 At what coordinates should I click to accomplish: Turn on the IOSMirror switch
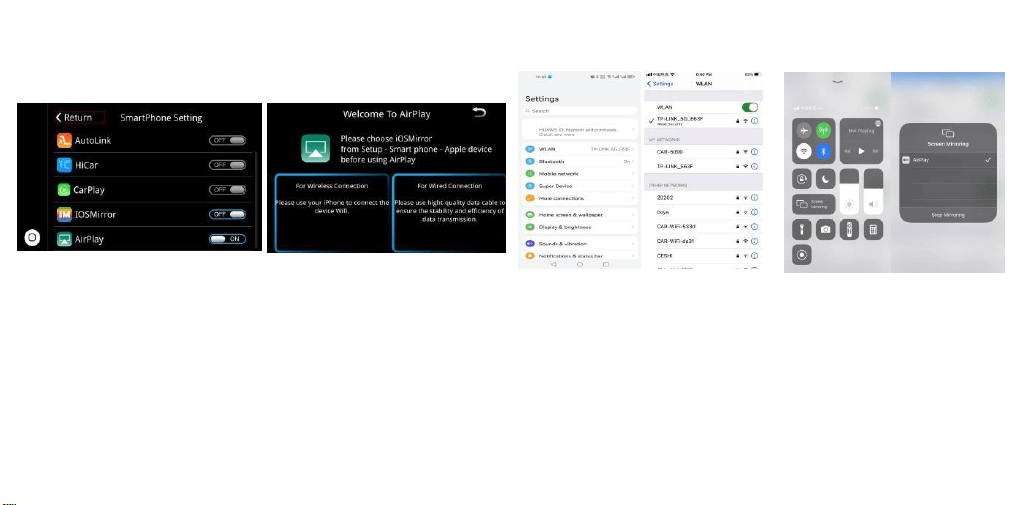pyautogui.click(x=227, y=214)
